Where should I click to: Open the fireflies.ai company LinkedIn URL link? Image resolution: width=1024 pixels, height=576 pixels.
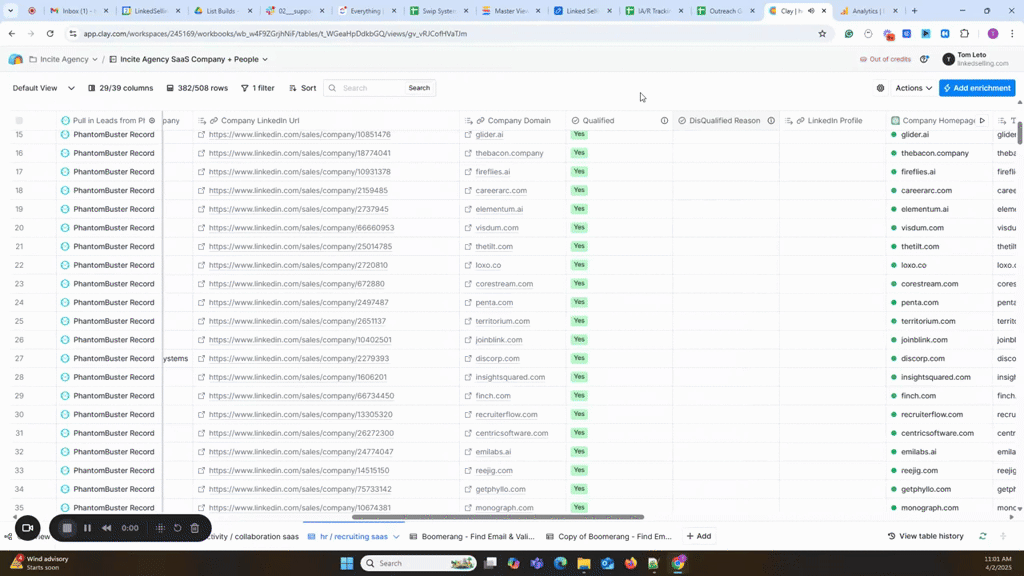pyautogui.click(x=298, y=172)
